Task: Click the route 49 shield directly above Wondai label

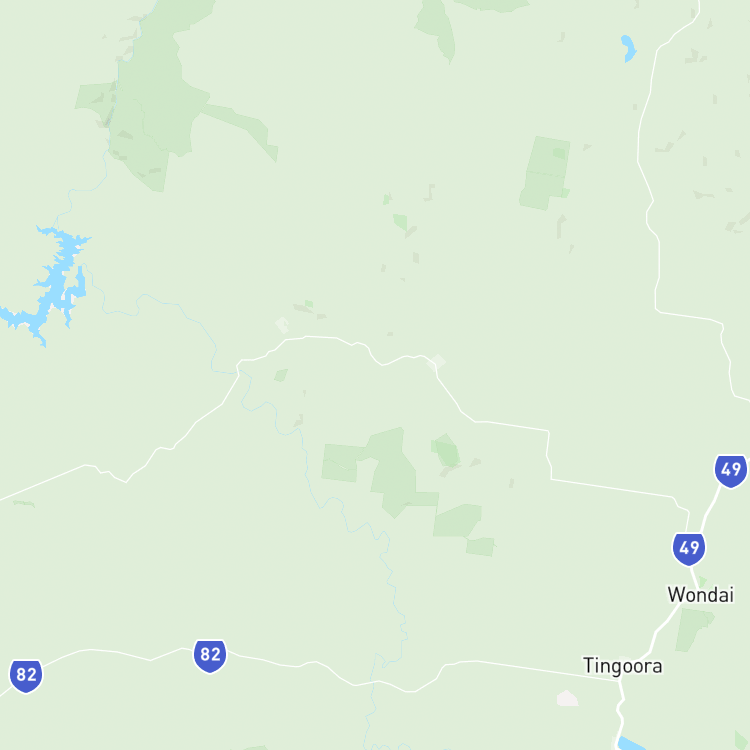Action: [689, 549]
